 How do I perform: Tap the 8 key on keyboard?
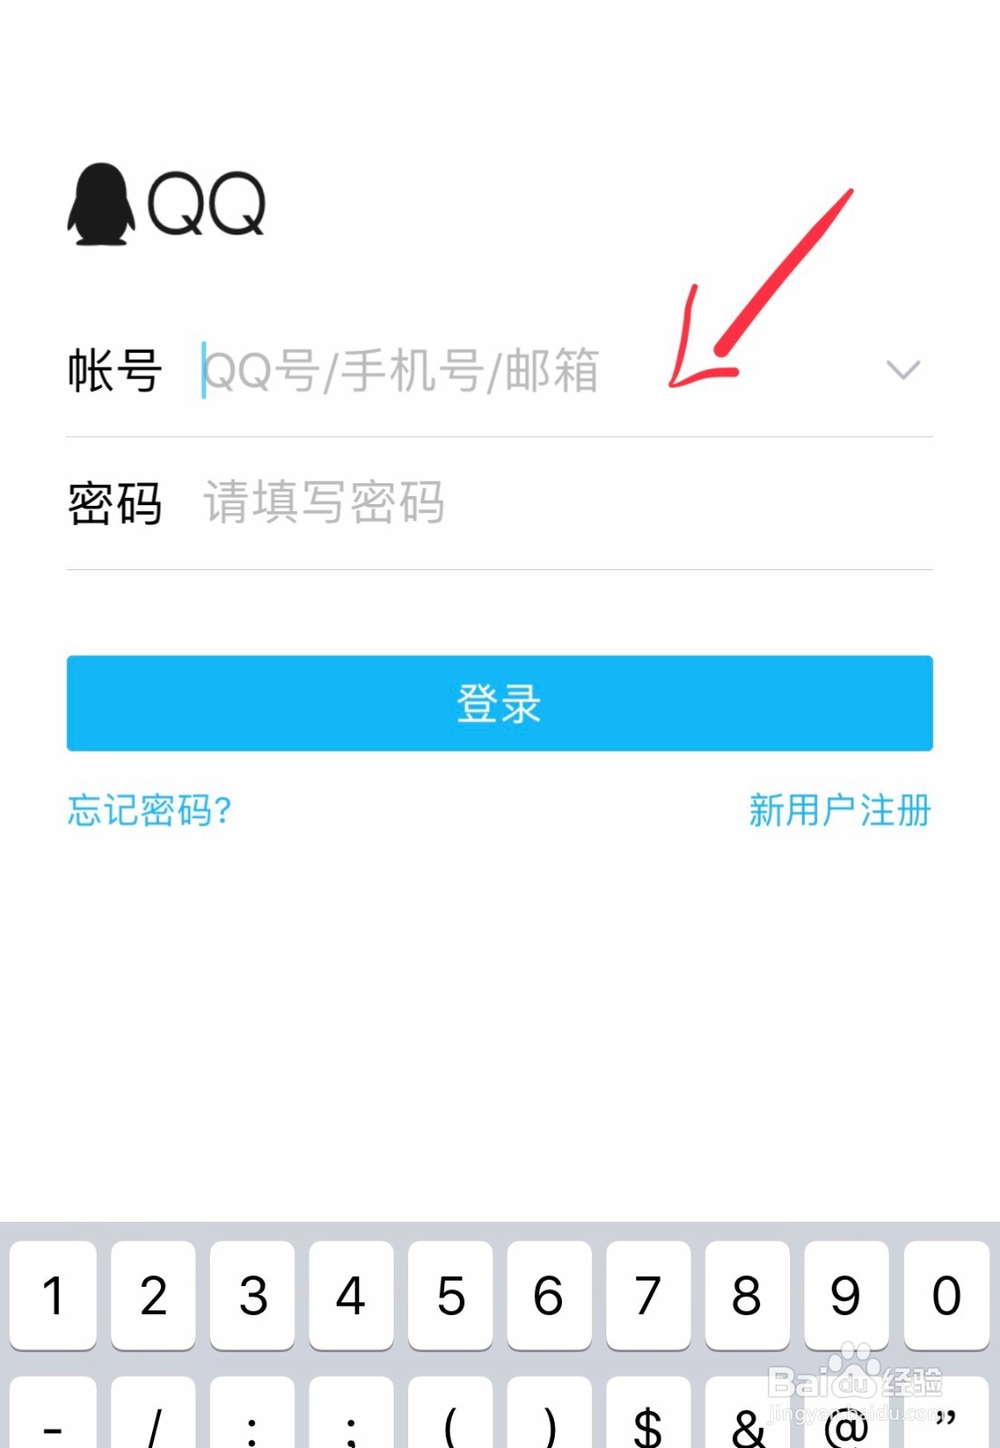pyautogui.click(x=747, y=1295)
